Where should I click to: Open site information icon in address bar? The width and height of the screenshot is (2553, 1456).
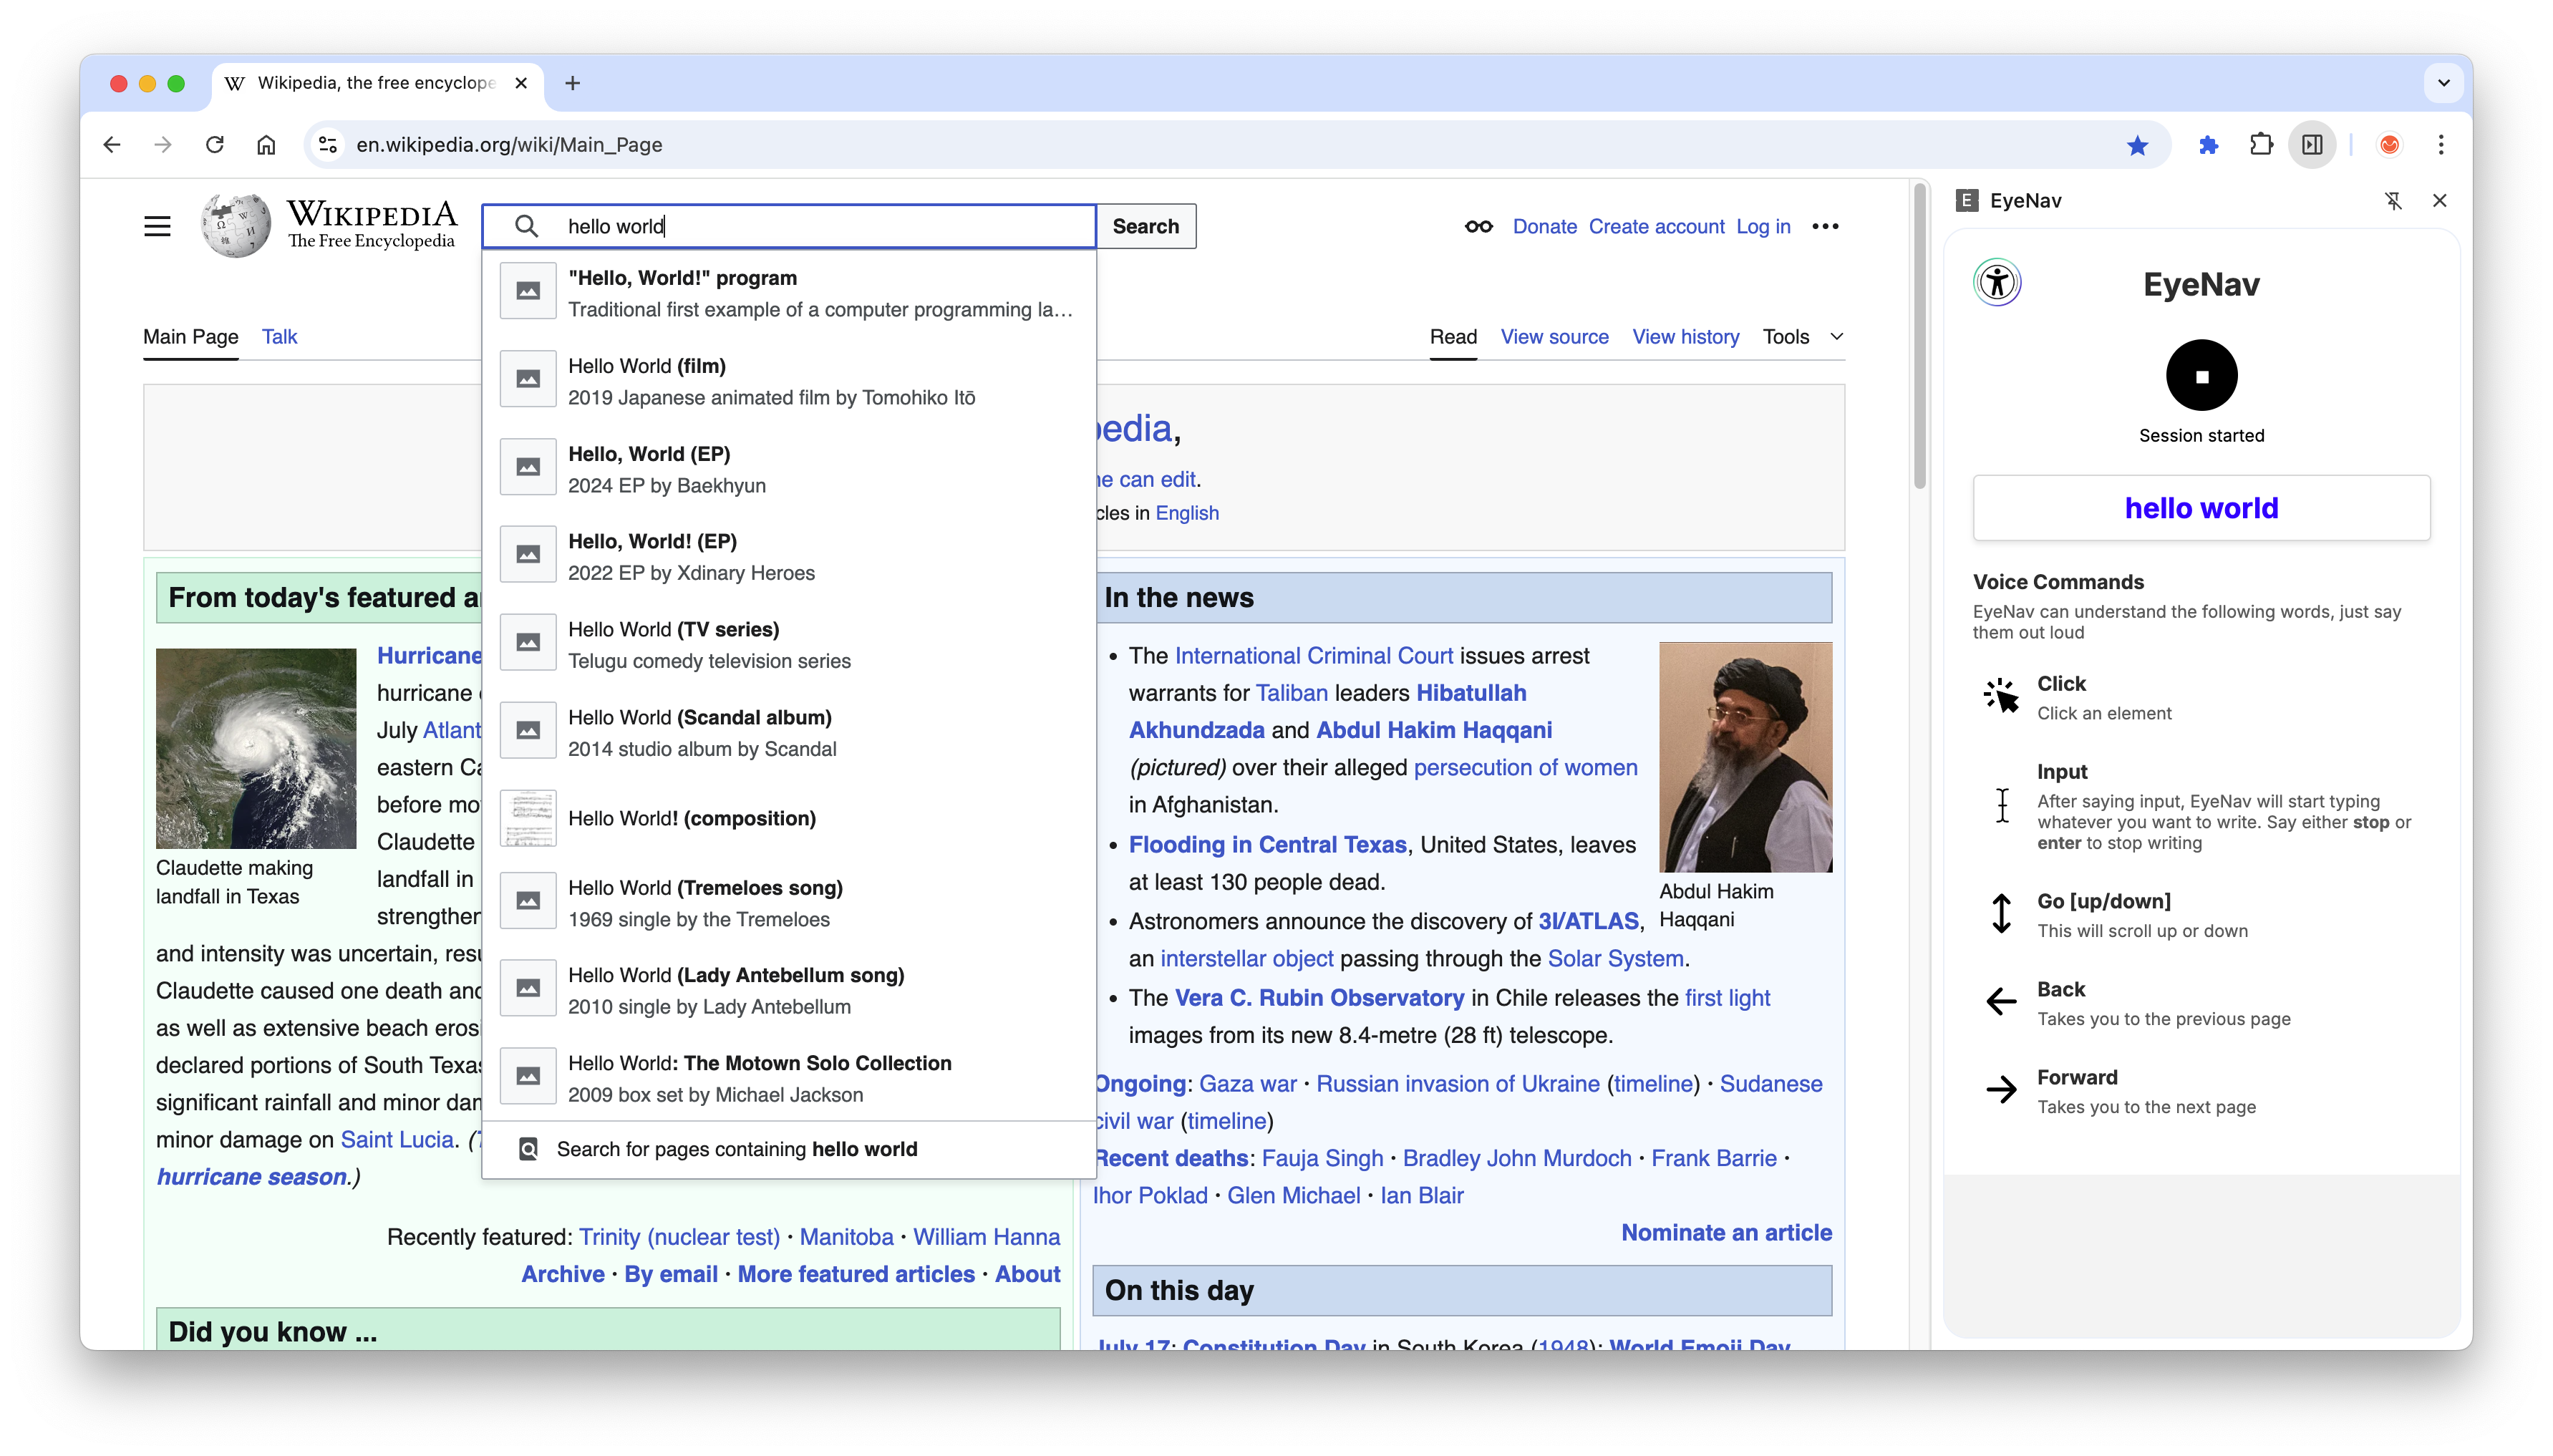(x=328, y=145)
